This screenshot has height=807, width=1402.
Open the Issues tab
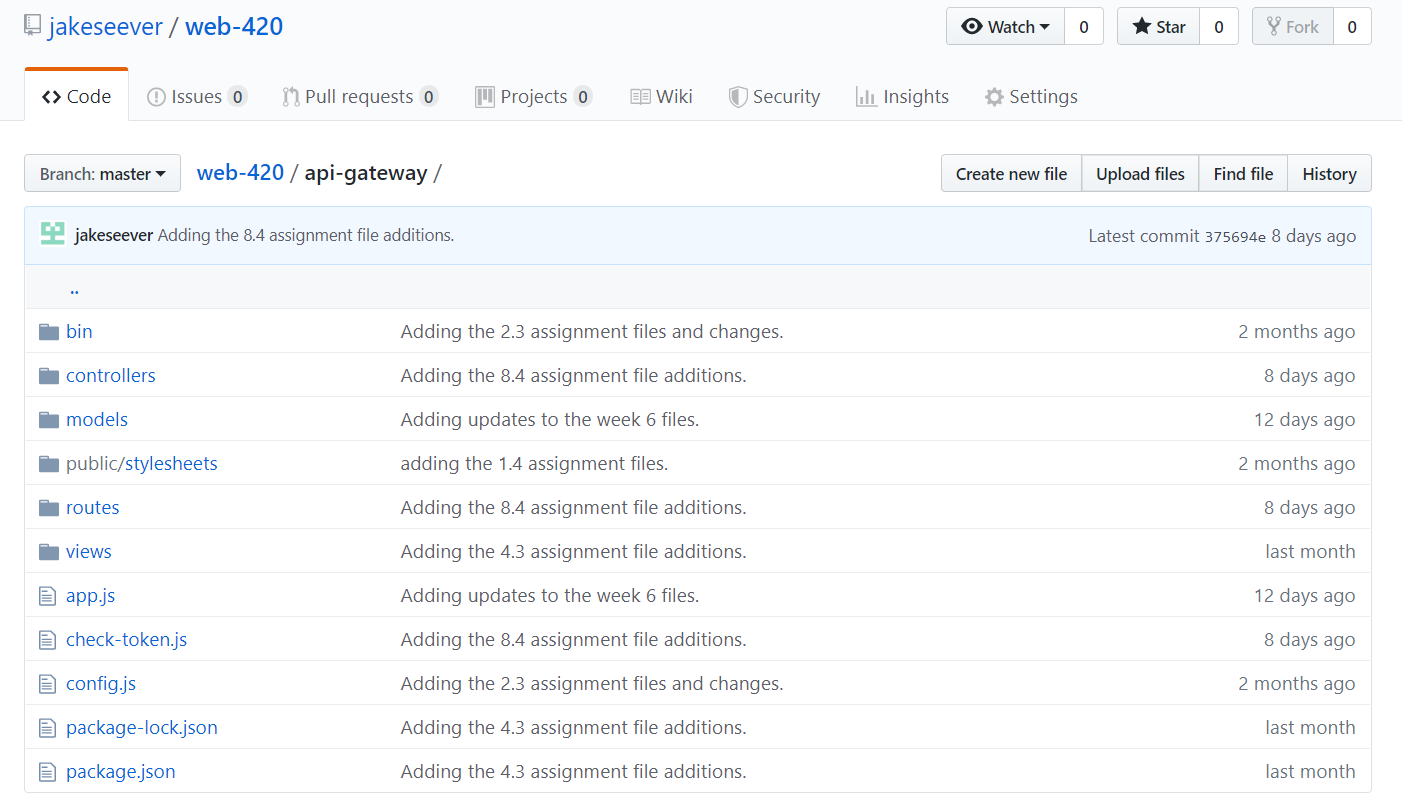197,96
